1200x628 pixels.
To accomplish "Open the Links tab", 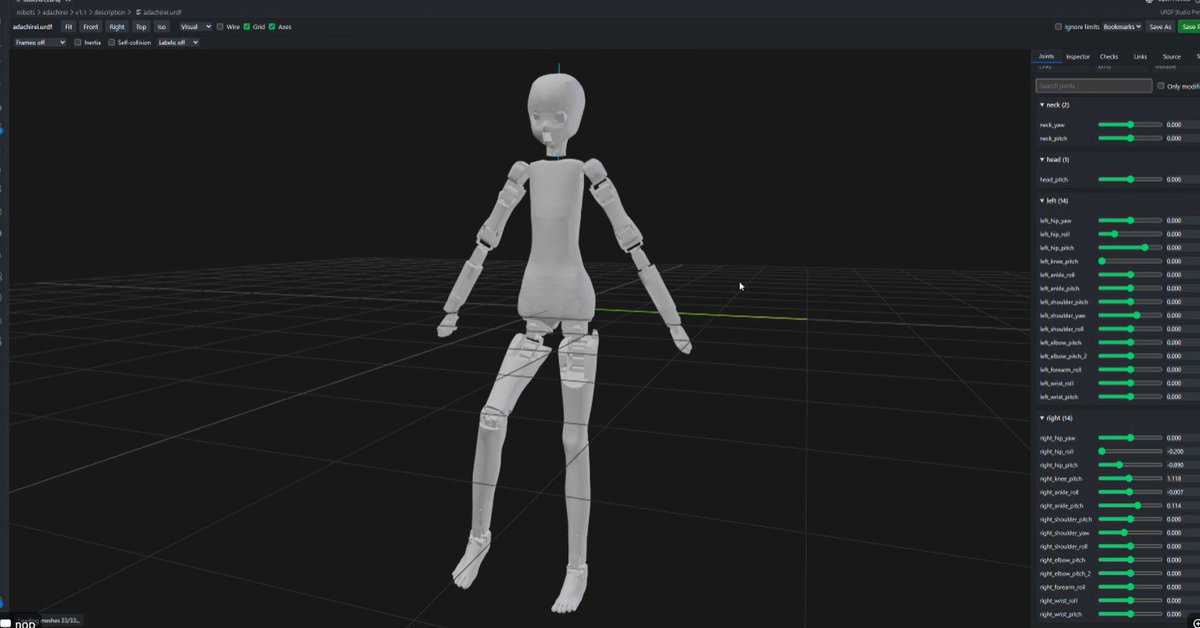I will (1140, 57).
